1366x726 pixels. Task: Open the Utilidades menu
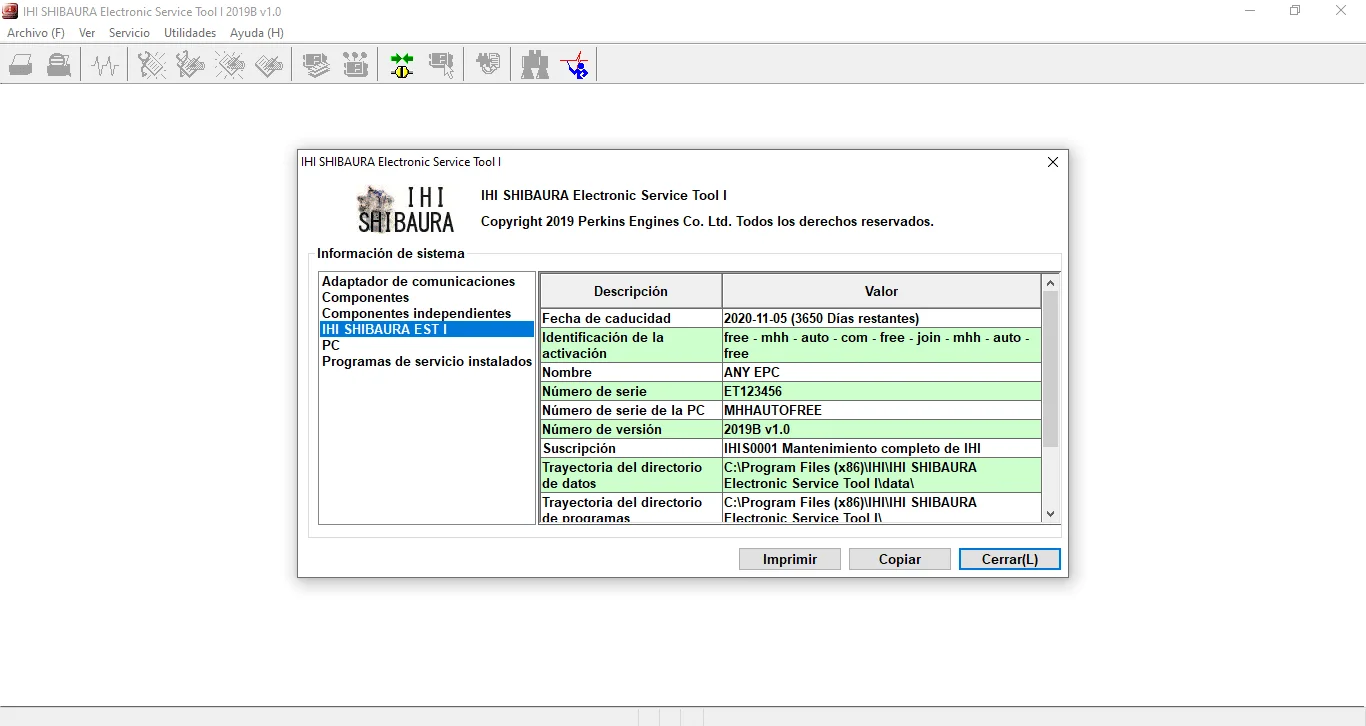tap(190, 33)
